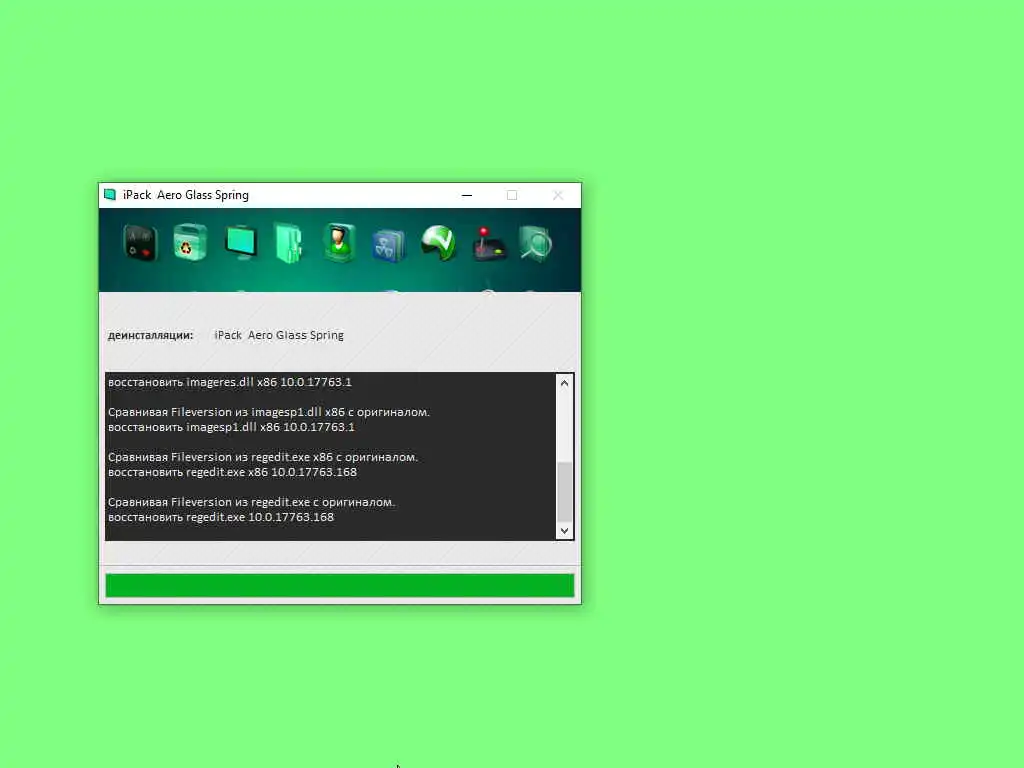
Task: Click the disabled maximize window button
Action: pos(512,195)
